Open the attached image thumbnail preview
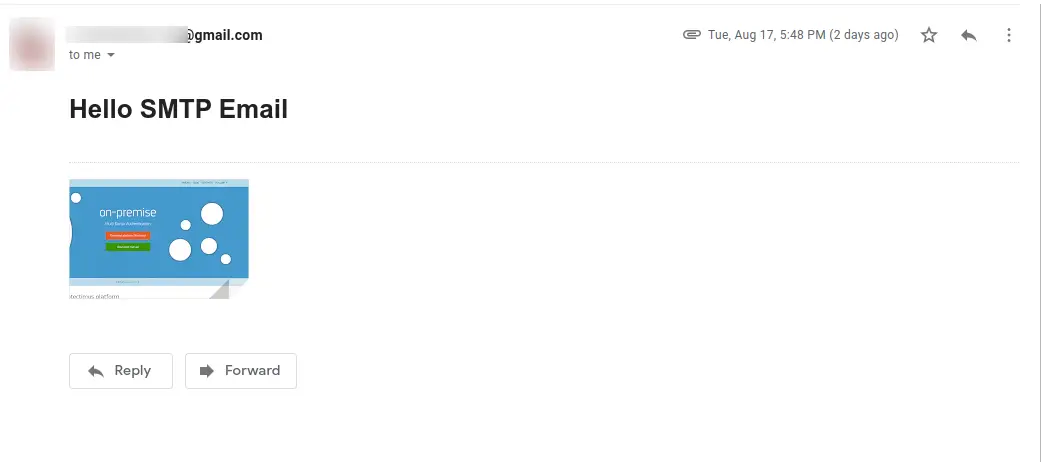Image resolution: width=1041 pixels, height=462 pixels. coord(158,235)
